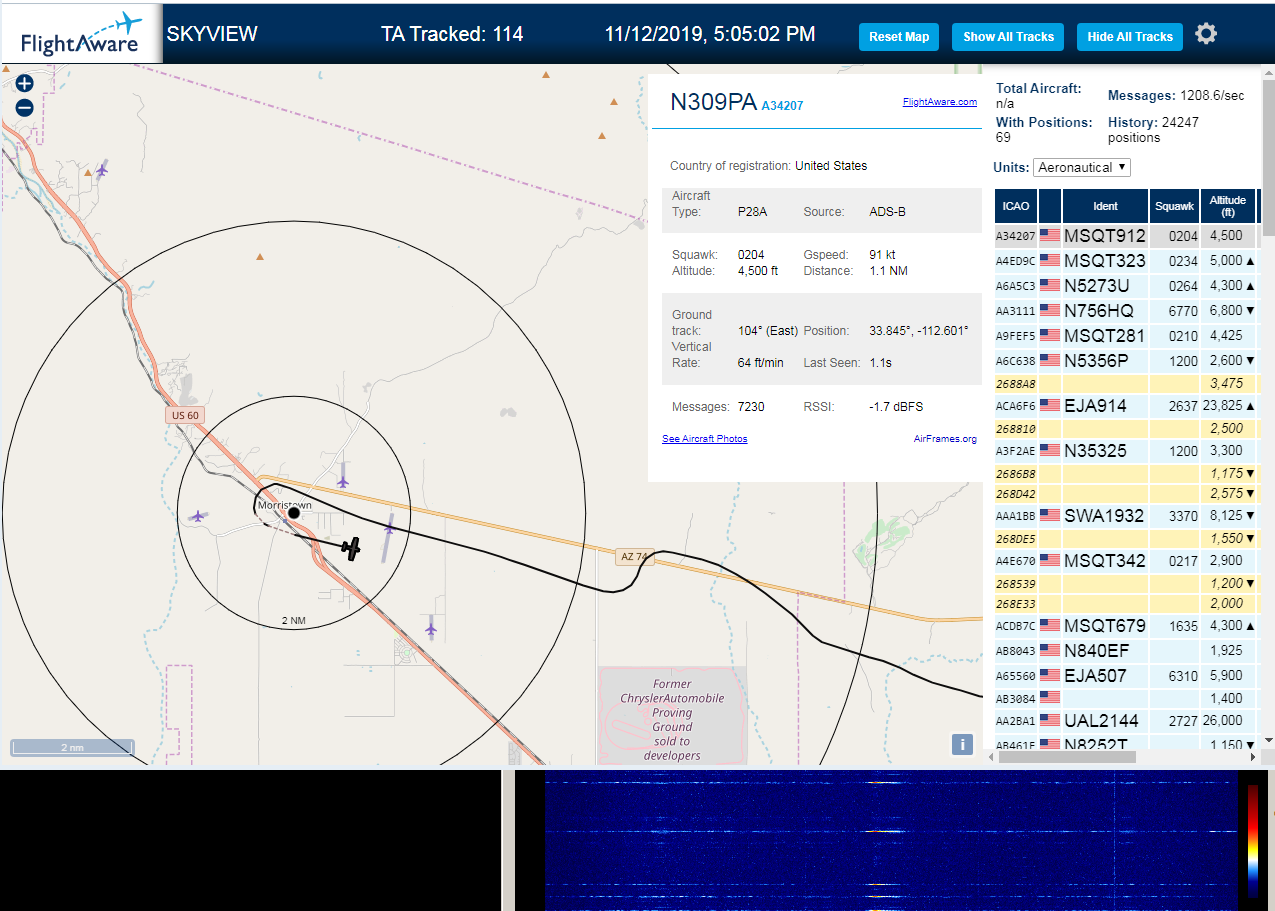The height and width of the screenshot is (911, 1275).
Task: Click the purple aircraft icon west of Morristown
Action: tap(198, 516)
